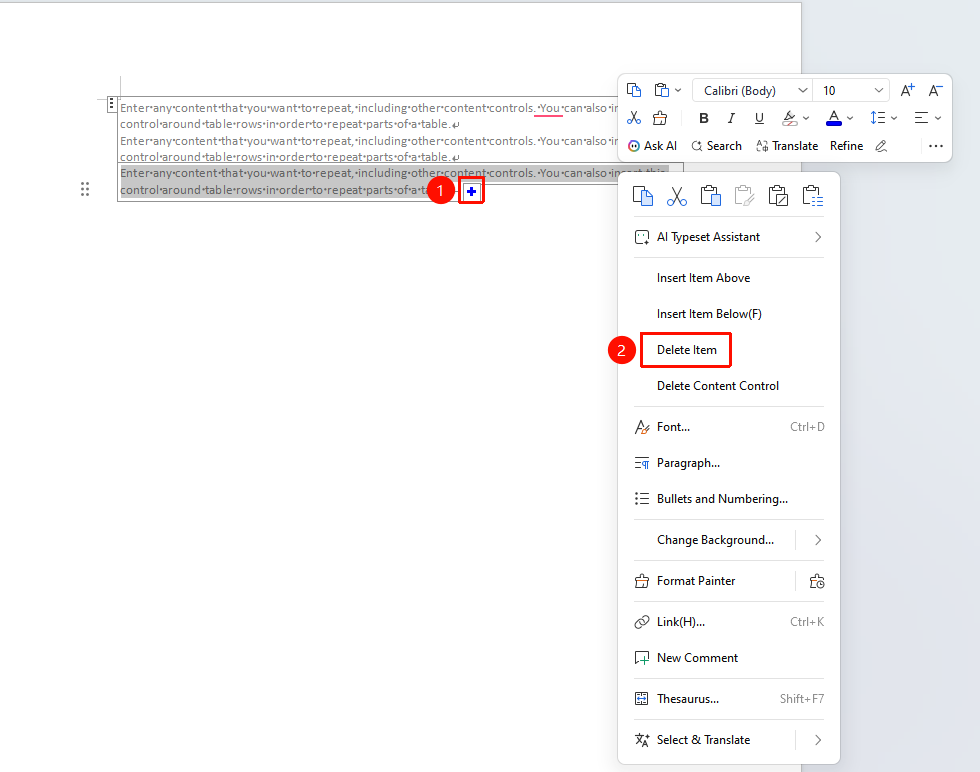Click the Ask AI button
The width and height of the screenshot is (980, 772).
point(652,146)
